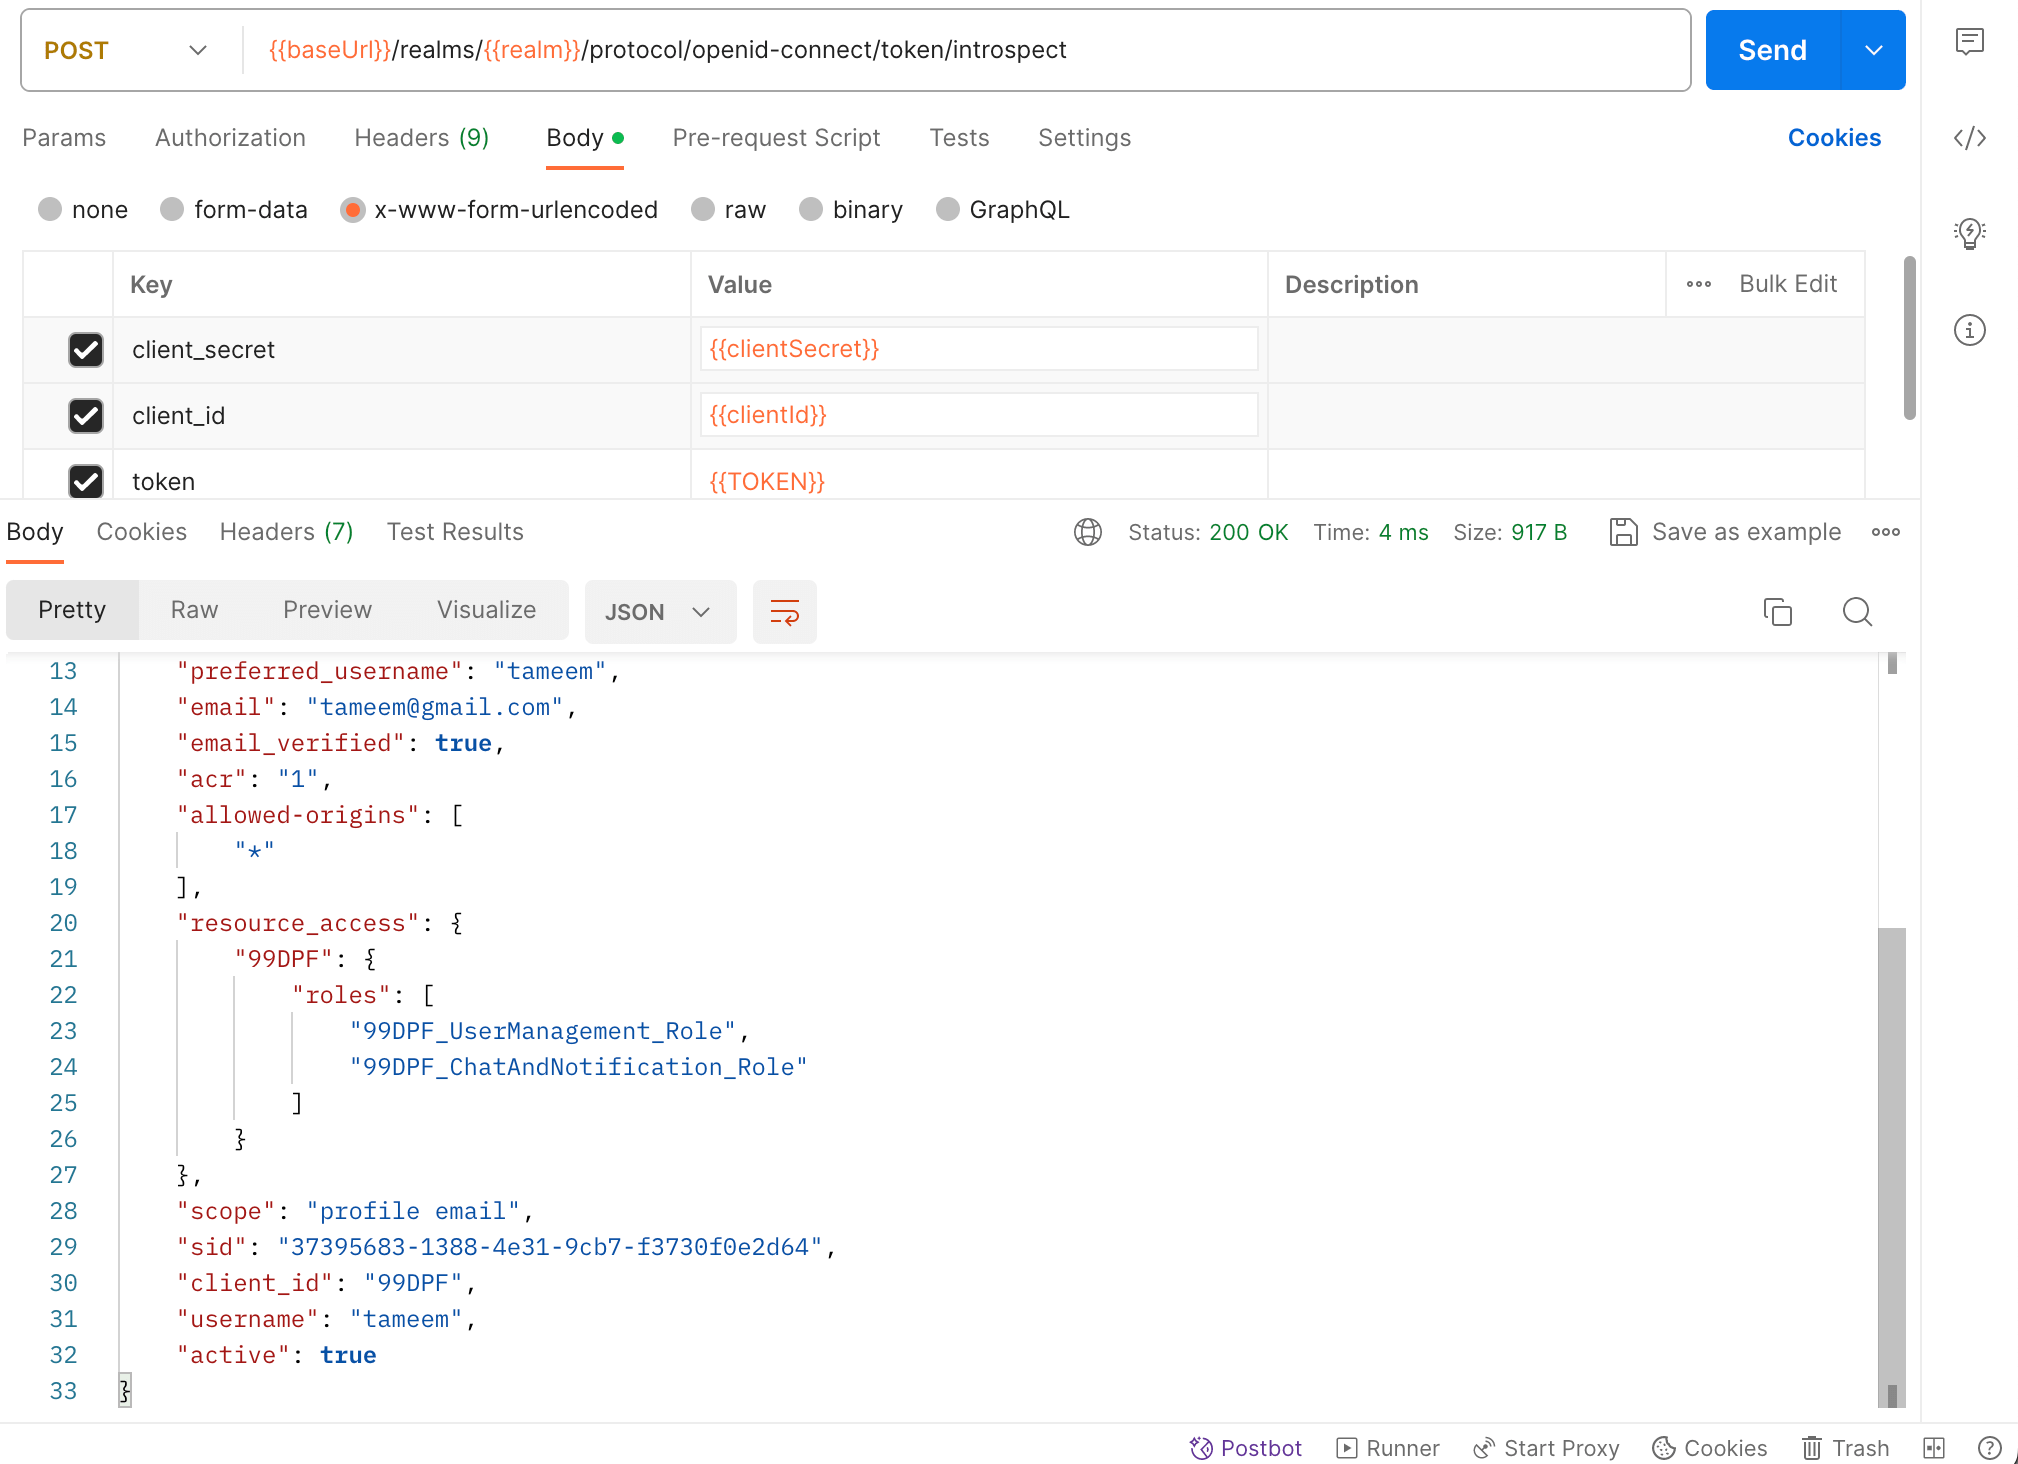Open the code snippet generator
Viewport: 2018px width, 1464px height.
click(x=1968, y=138)
